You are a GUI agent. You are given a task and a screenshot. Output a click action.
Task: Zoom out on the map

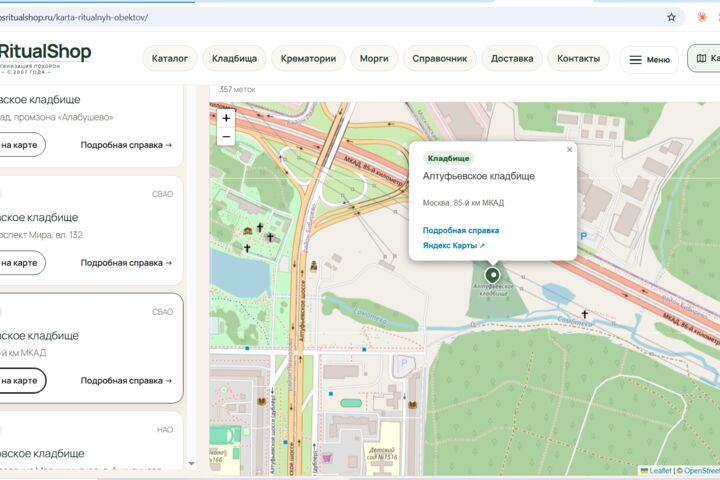coord(226,136)
